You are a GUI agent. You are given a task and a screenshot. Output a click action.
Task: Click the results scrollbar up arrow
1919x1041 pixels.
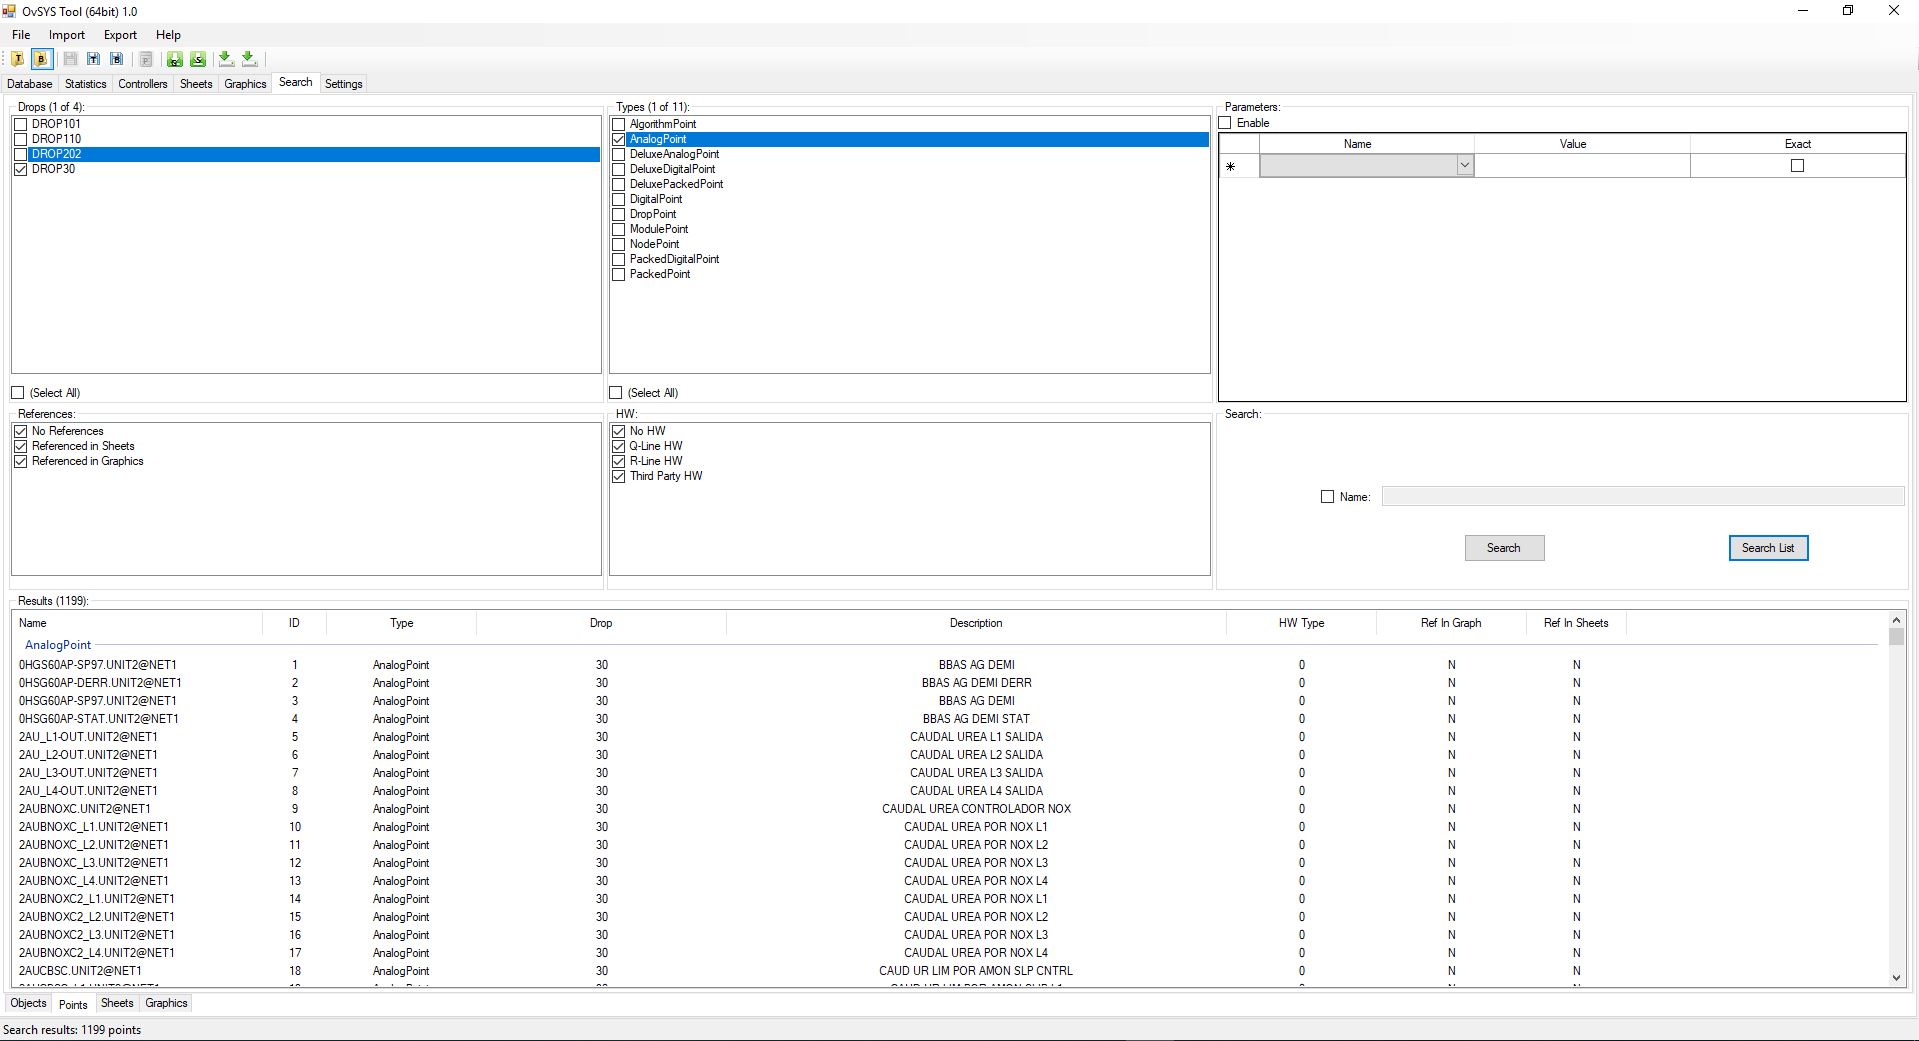(1896, 620)
